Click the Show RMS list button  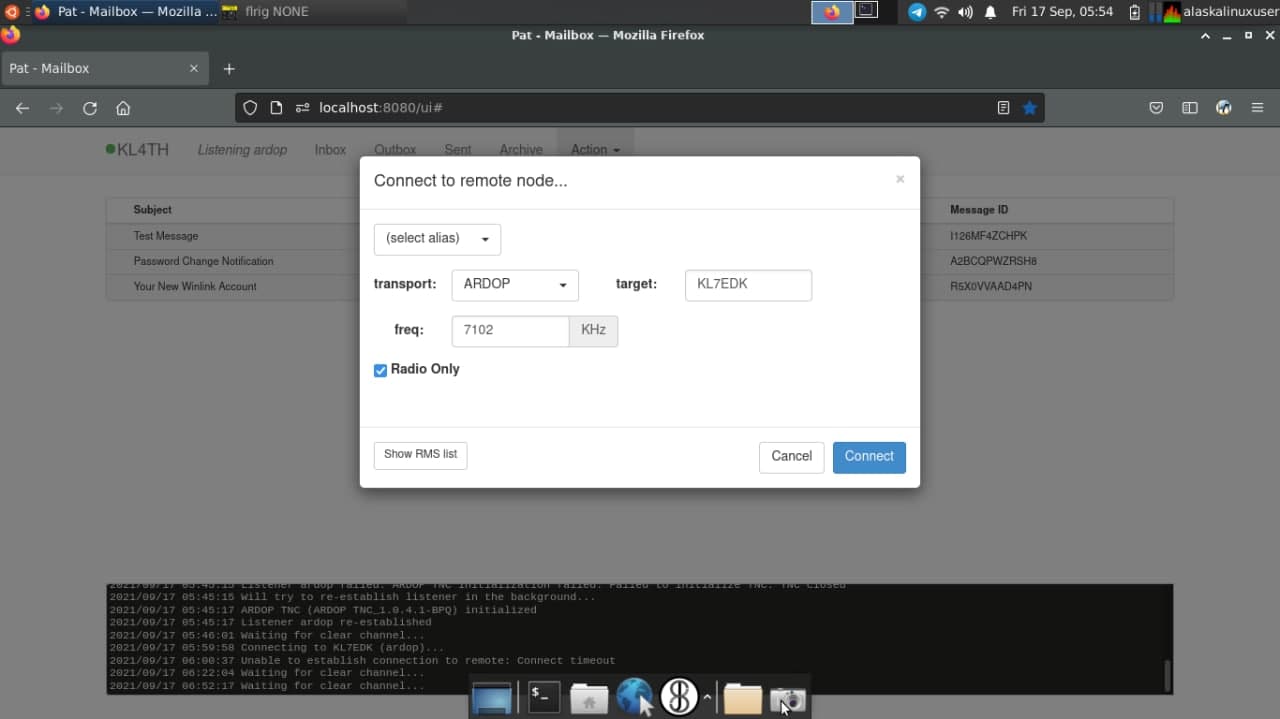420,455
